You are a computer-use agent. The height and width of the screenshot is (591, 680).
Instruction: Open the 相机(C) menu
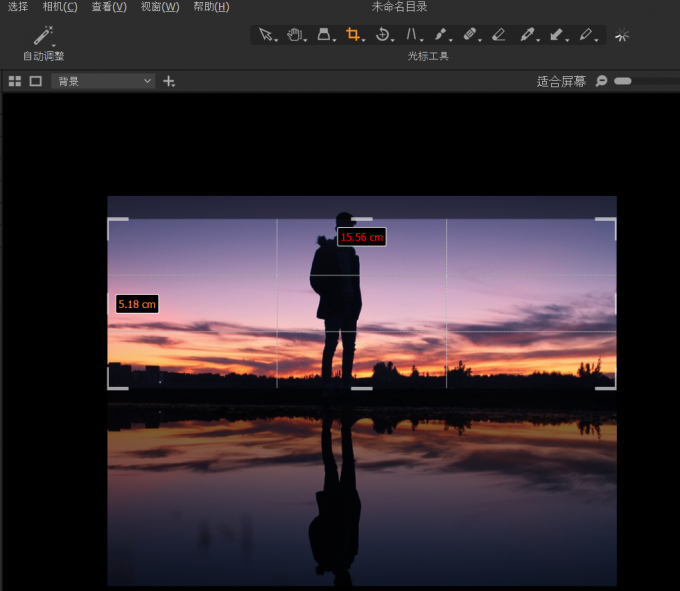point(60,7)
